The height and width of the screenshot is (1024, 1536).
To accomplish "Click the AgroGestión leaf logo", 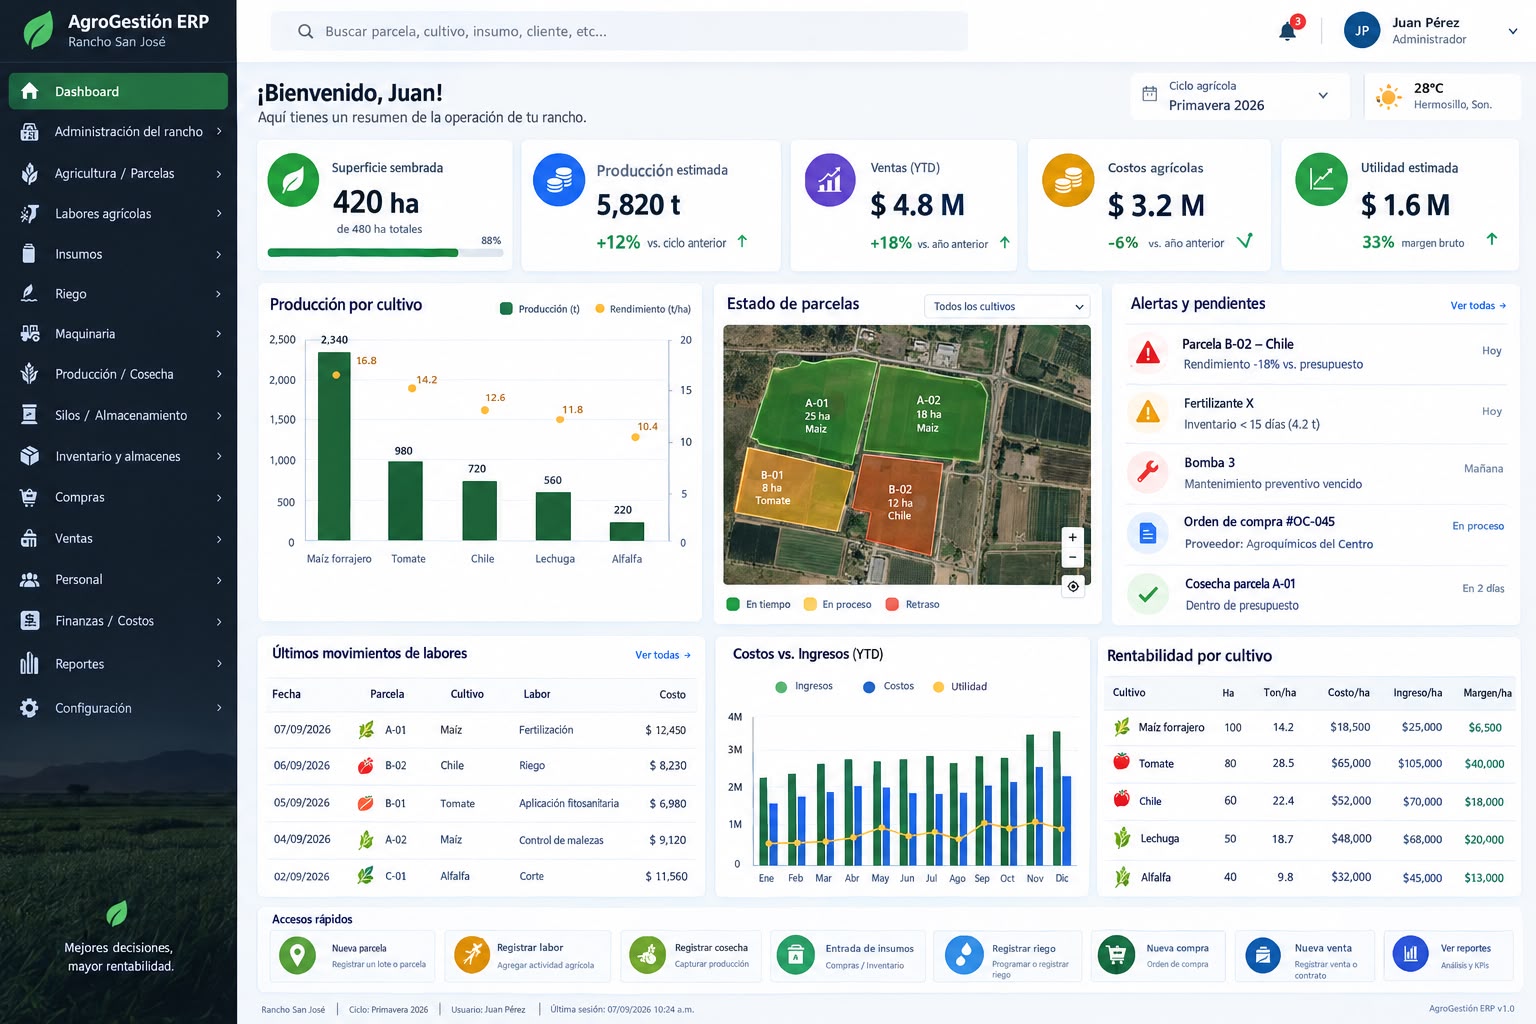I will click(x=38, y=30).
